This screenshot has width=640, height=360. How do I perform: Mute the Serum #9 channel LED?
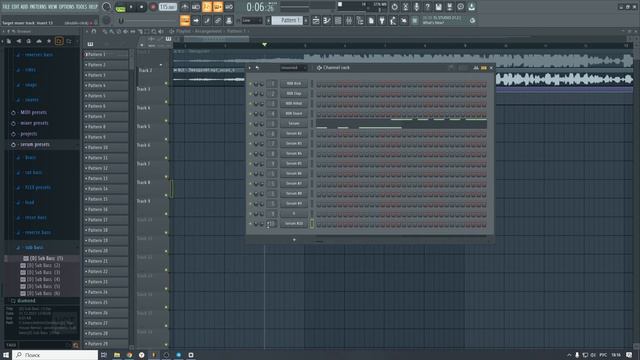(x=250, y=204)
